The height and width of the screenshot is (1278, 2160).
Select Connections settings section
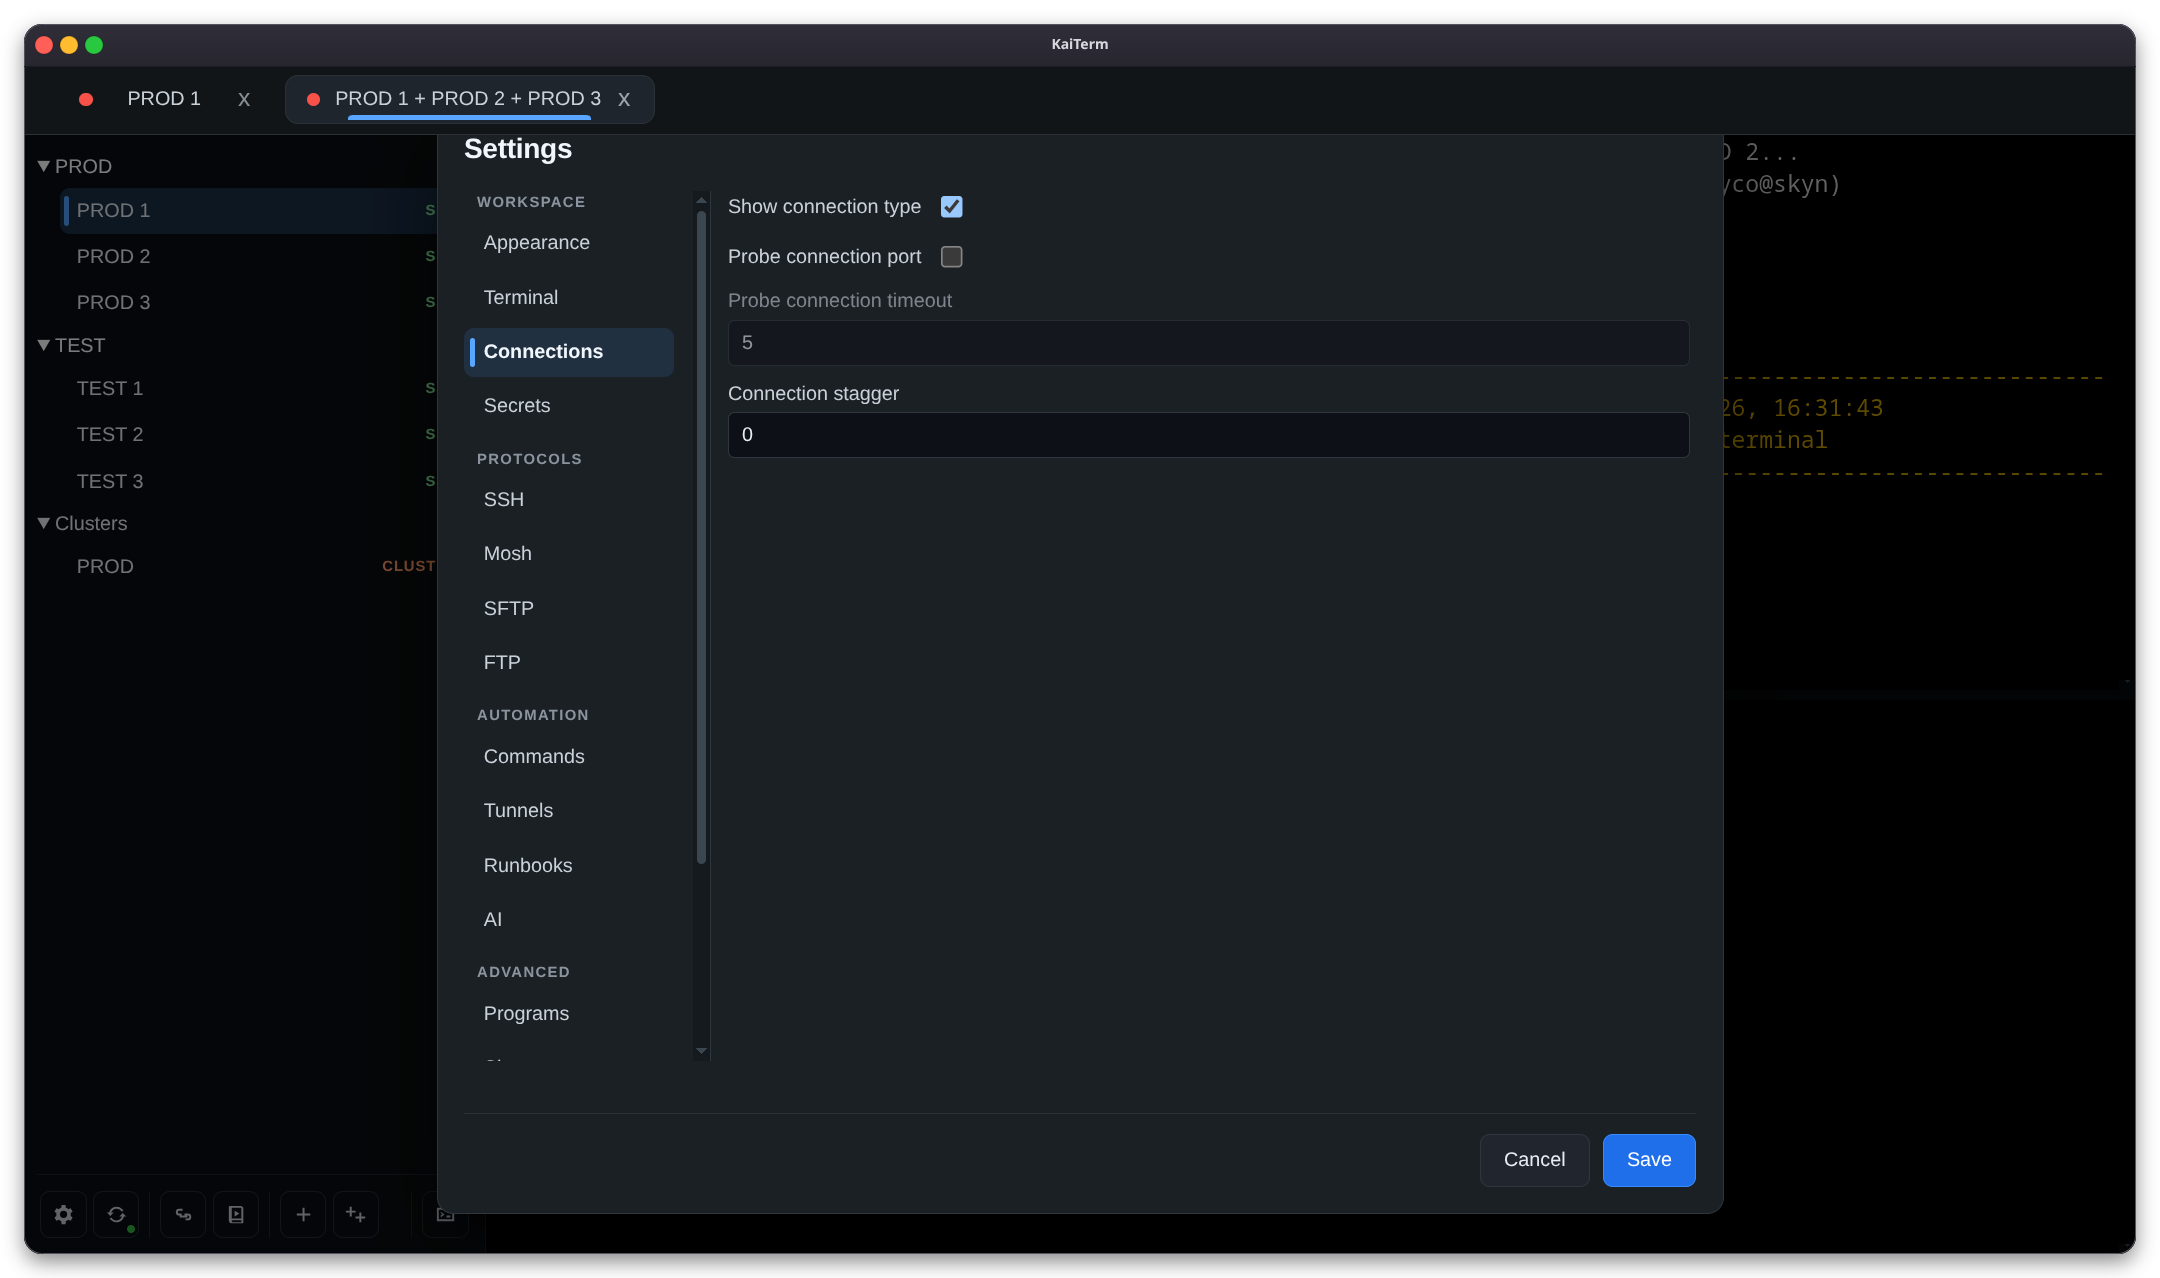(x=569, y=352)
